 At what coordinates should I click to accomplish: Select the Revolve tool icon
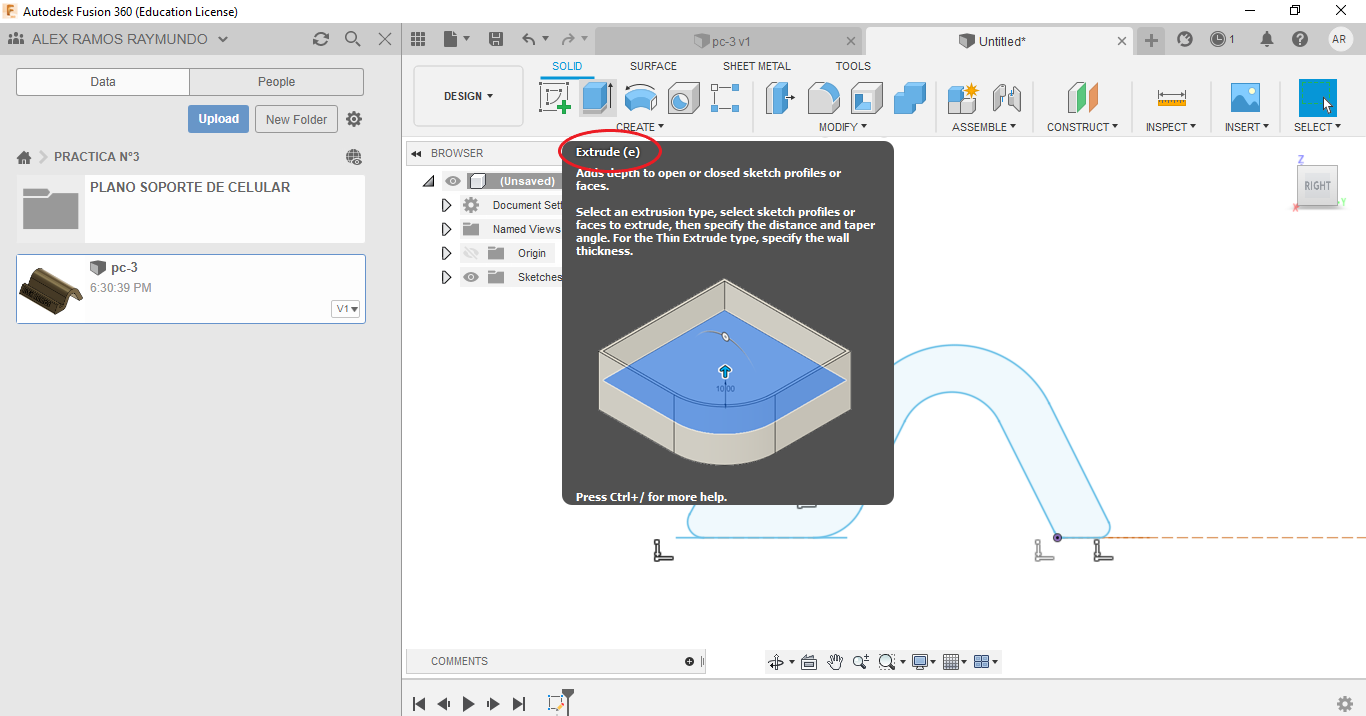tap(640, 98)
